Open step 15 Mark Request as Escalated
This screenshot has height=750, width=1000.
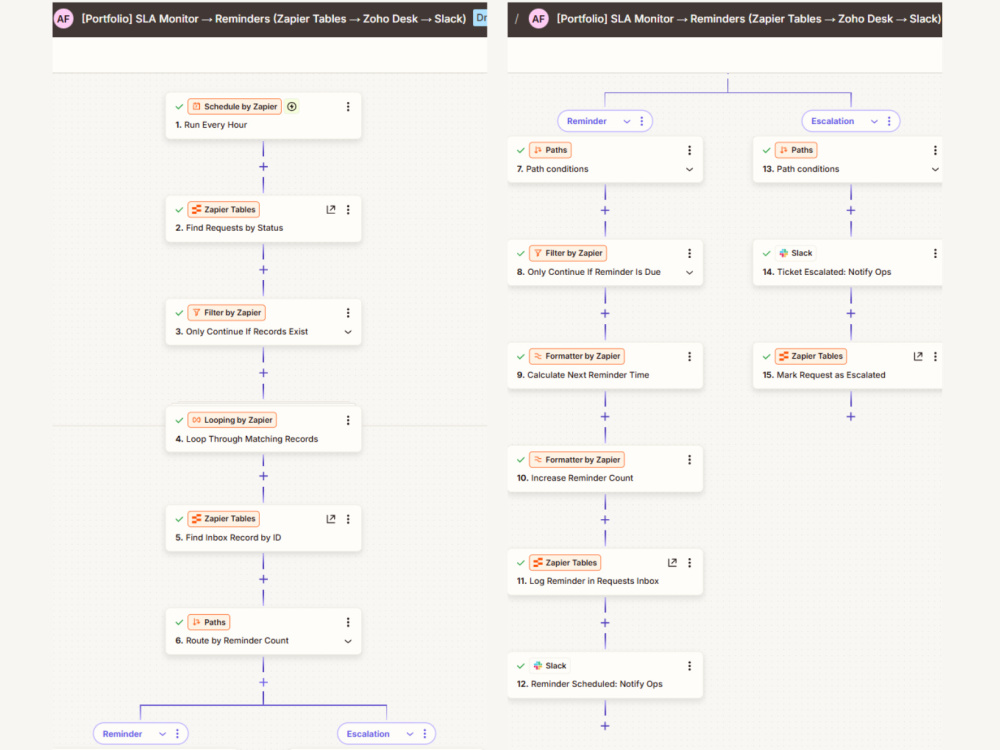[848, 365]
